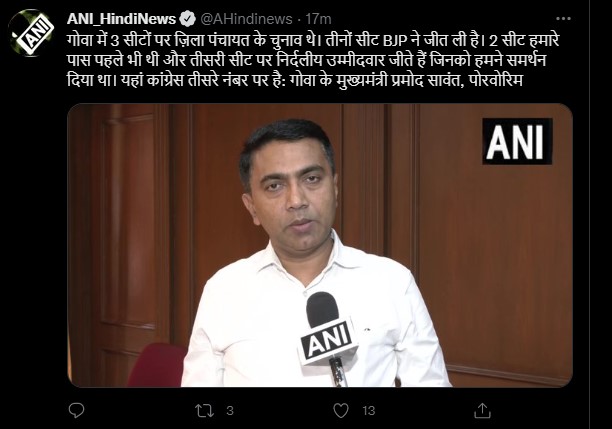
Task: Open the tweet's attached photo
Action: [320, 245]
